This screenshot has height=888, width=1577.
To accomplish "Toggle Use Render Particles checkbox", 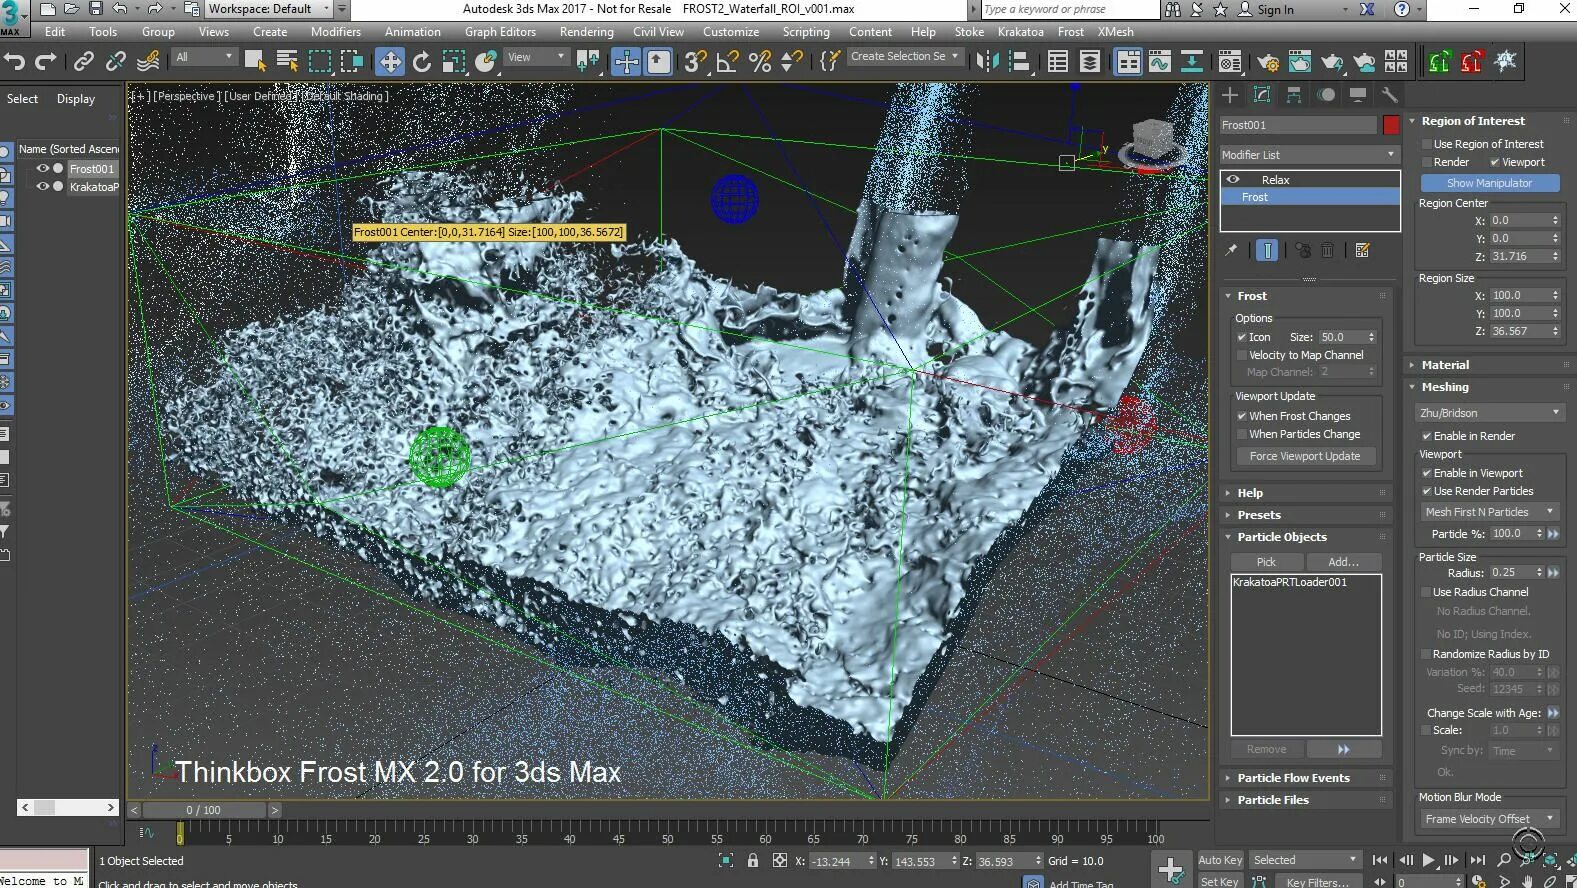I will point(1427,491).
